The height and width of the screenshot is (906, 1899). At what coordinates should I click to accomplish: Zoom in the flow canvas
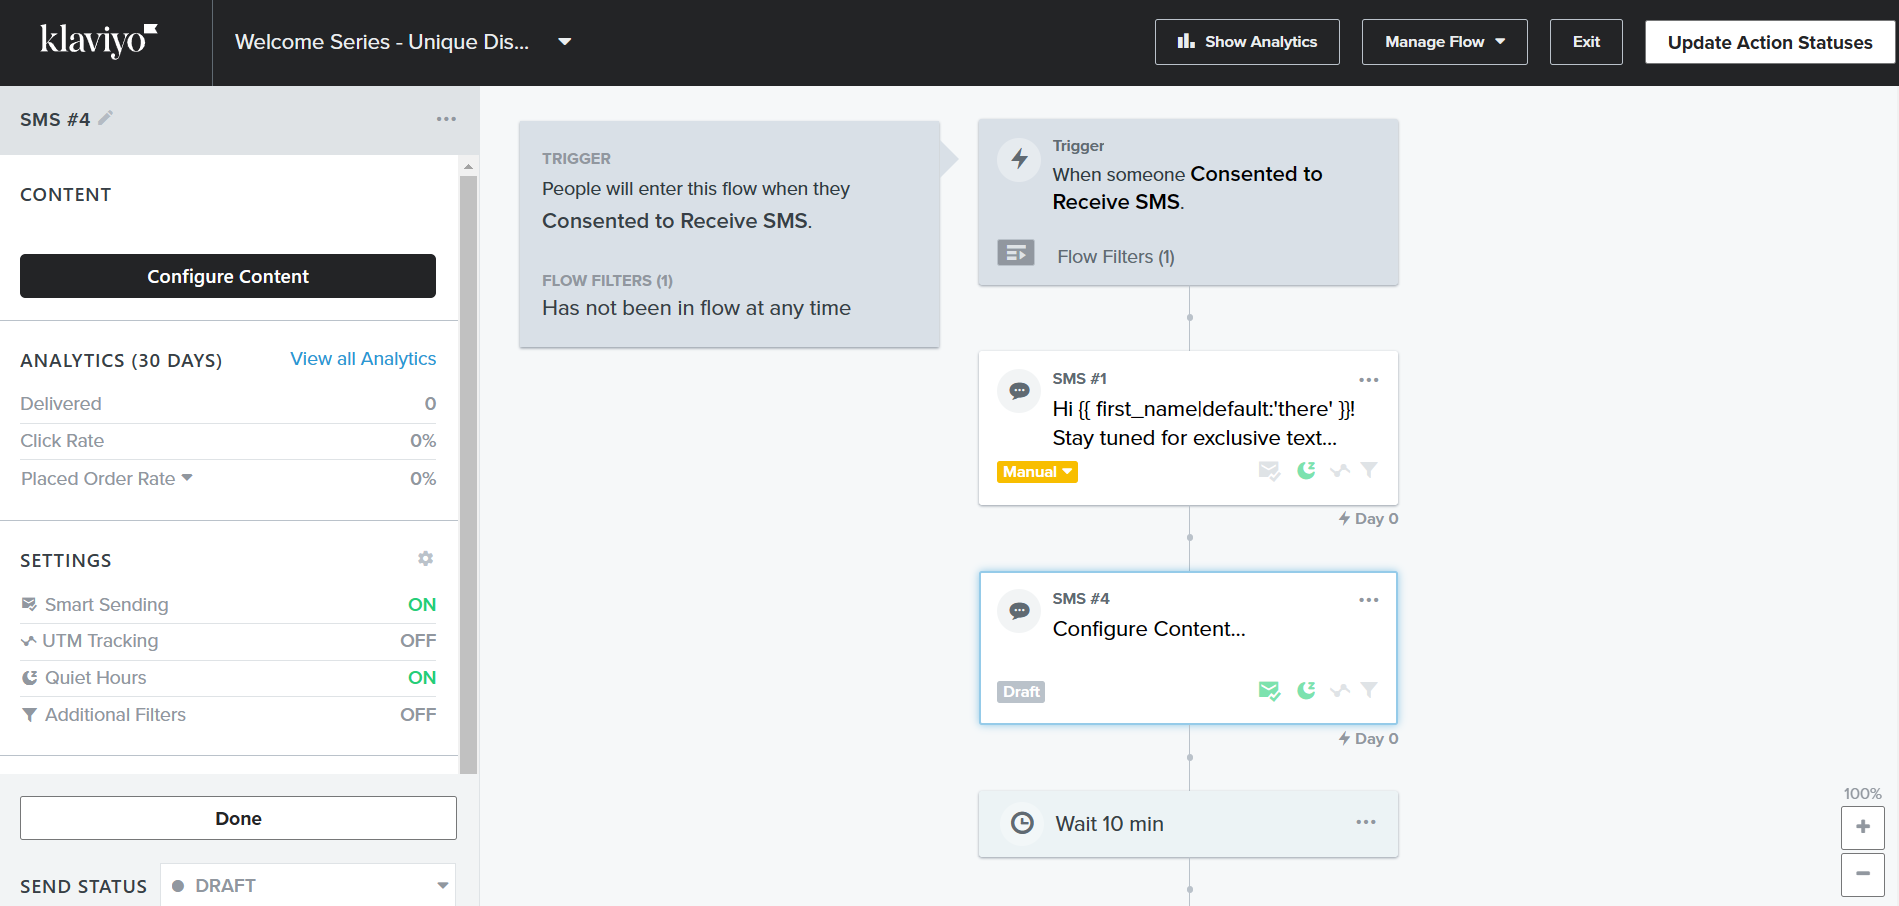(x=1862, y=827)
